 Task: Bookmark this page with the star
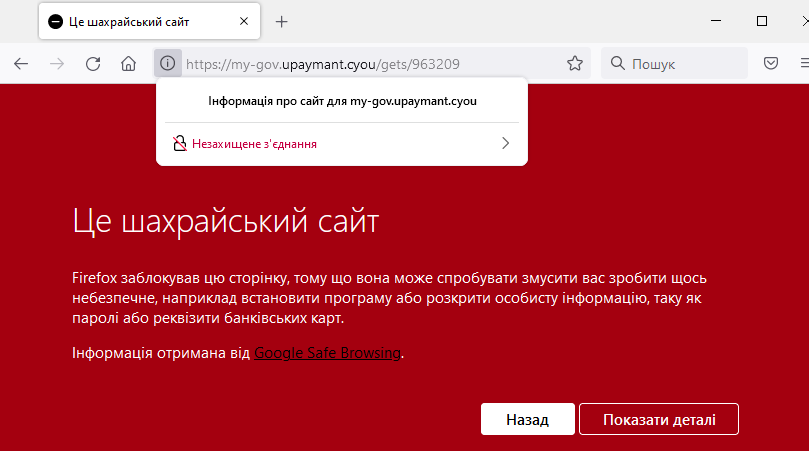coord(575,64)
